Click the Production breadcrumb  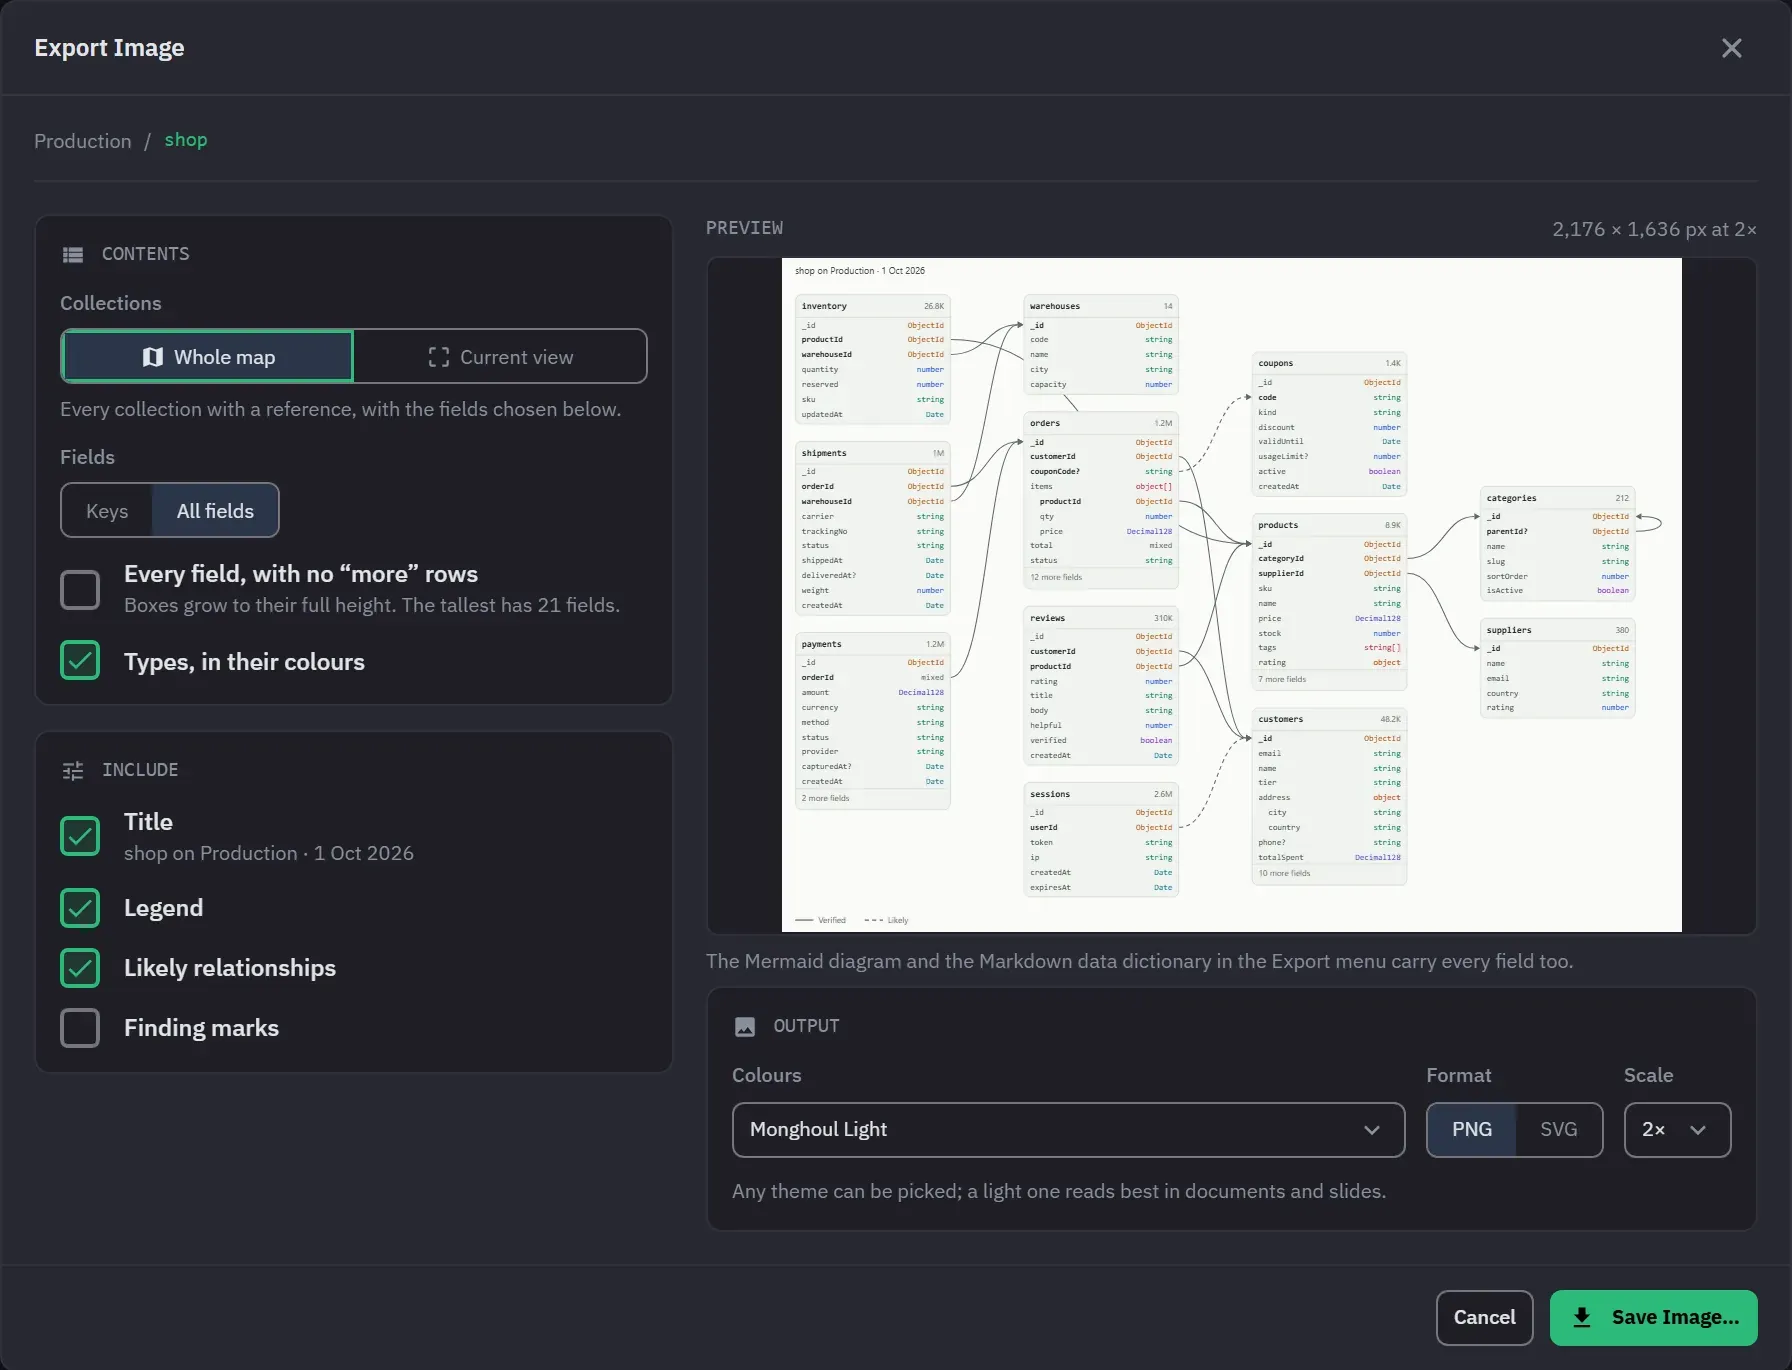point(83,141)
